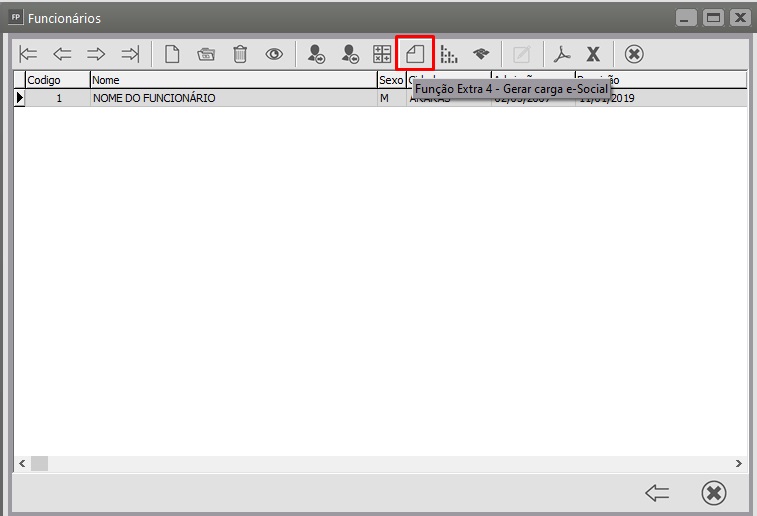Viewport: 757px width, 516px height.
Task: Click Gerar carga e-Social page icon
Action: coord(415,54)
